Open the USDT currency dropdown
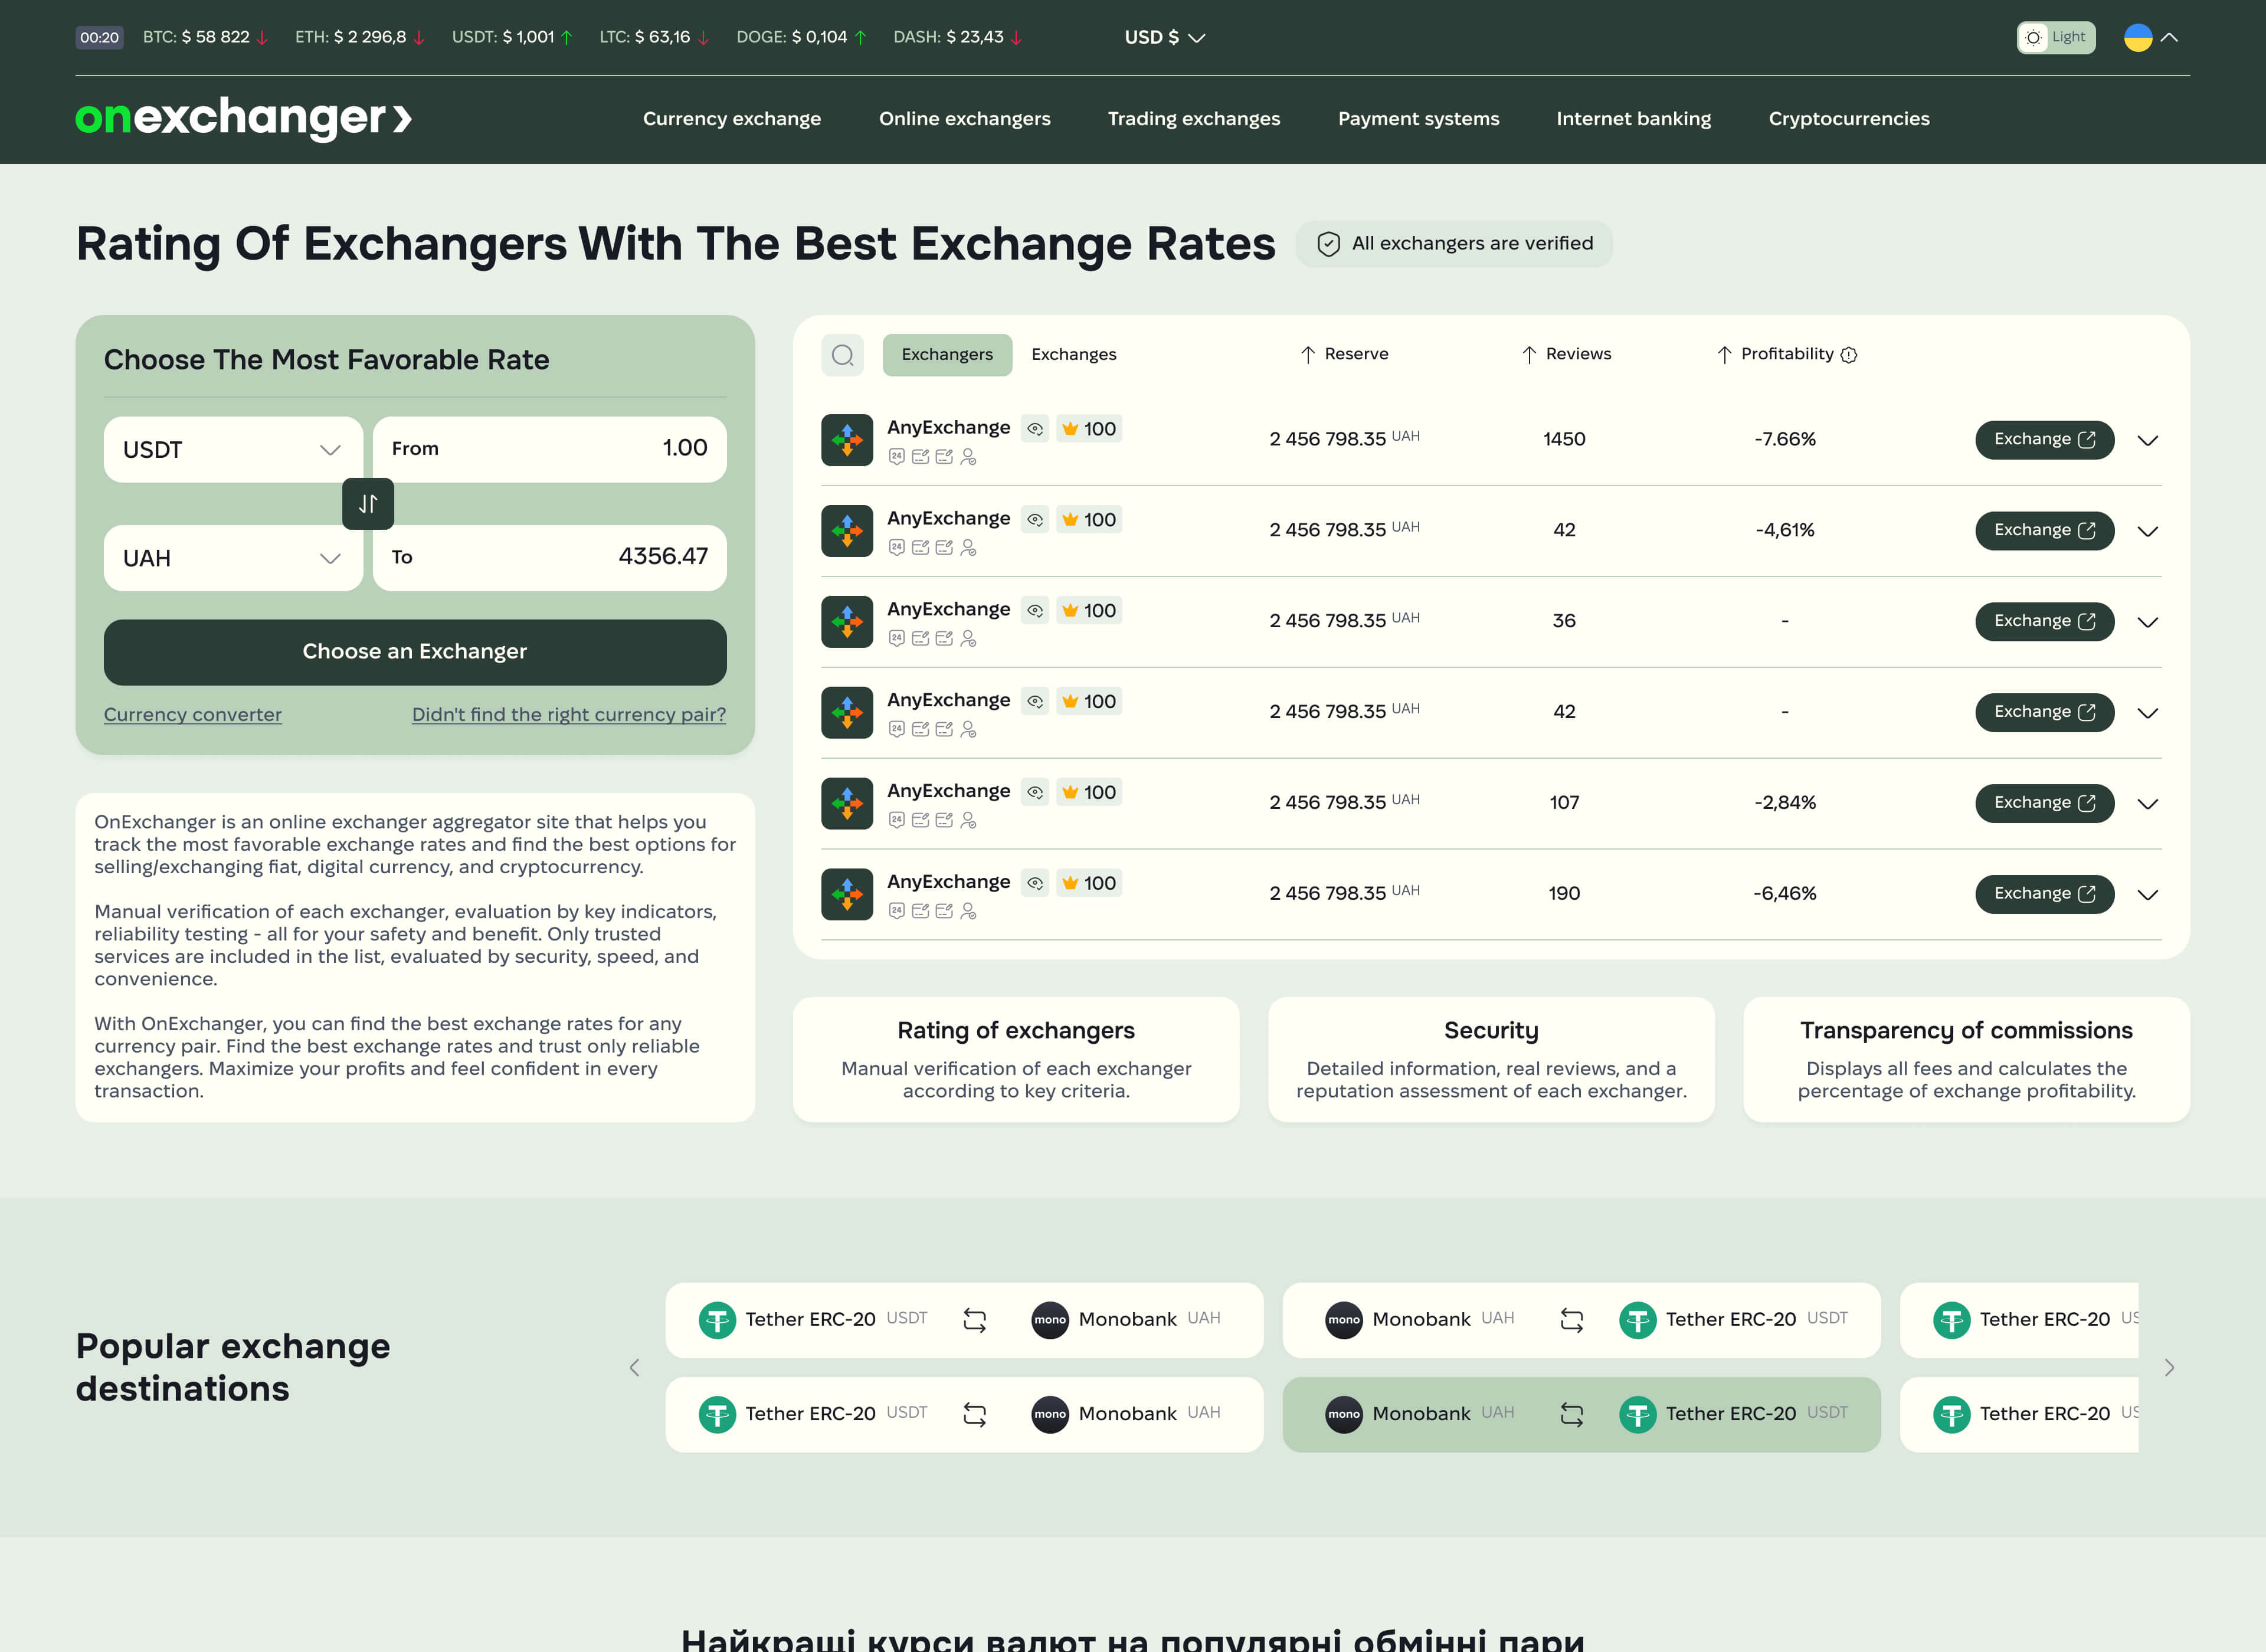Image resolution: width=2266 pixels, height=1652 pixels. pyautogui.click(x=233, y=450)
